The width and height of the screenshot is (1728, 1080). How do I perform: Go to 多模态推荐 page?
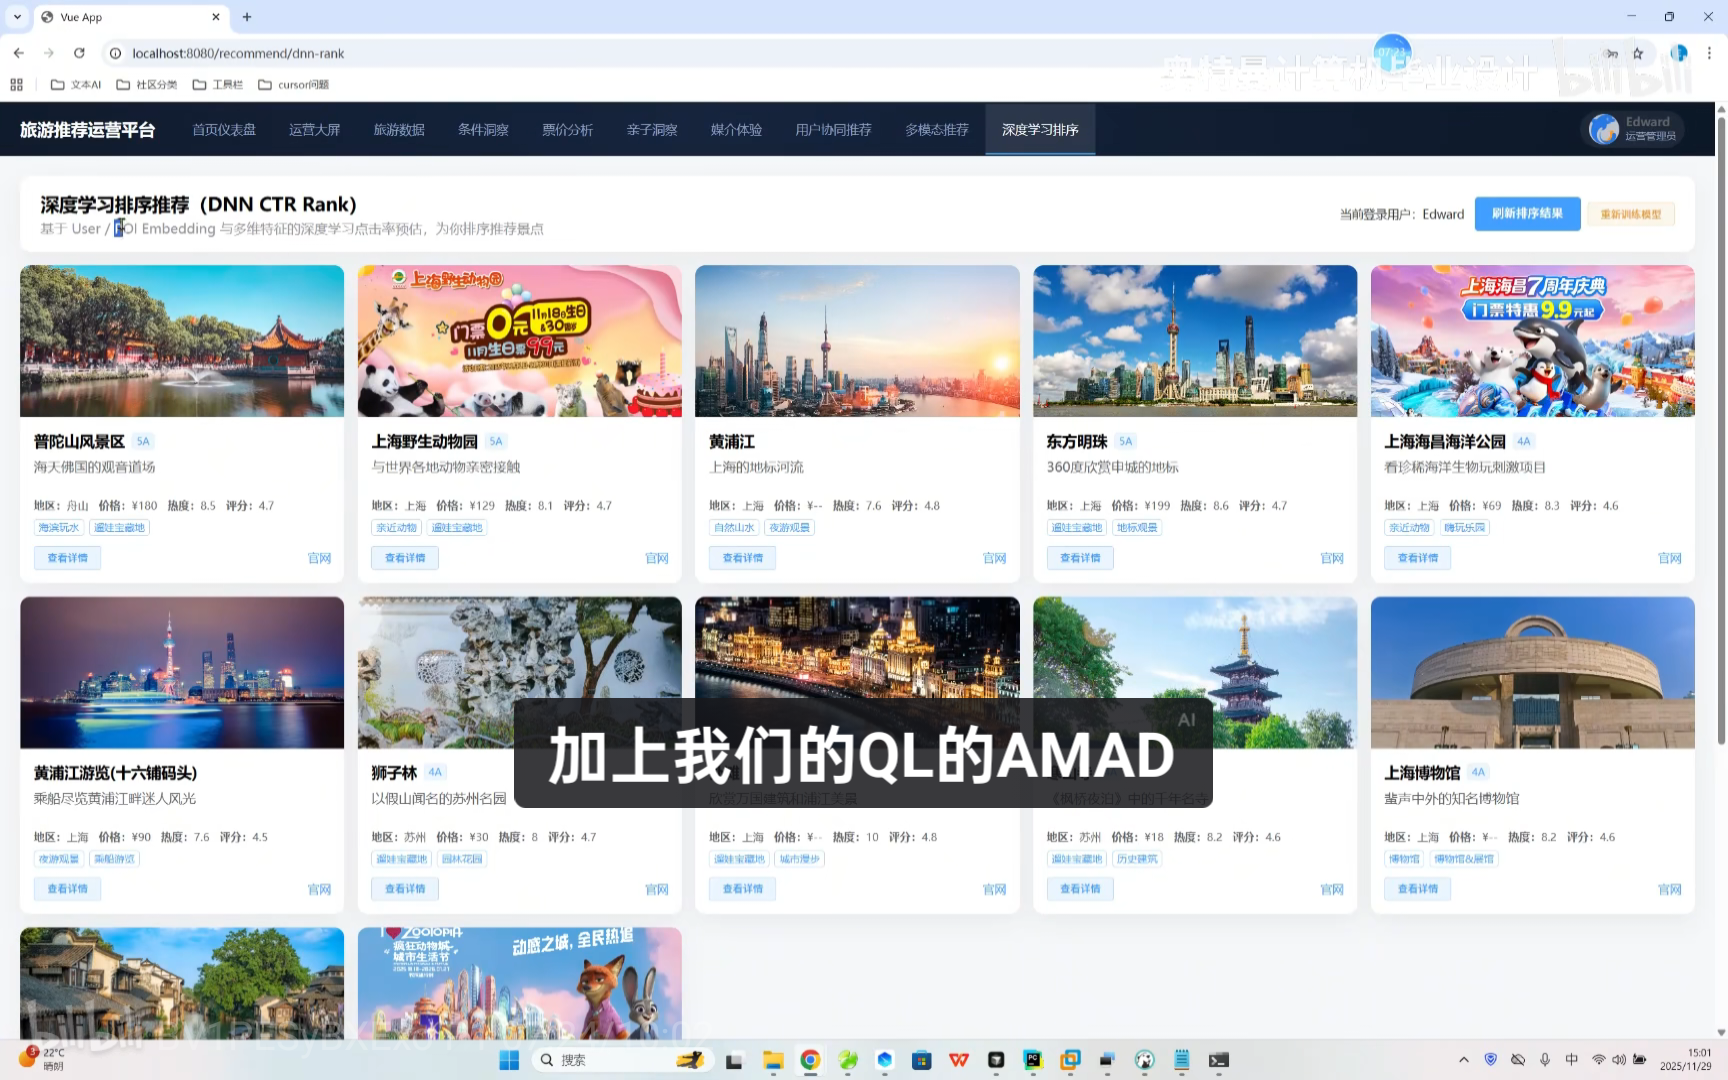click(936, 129)
